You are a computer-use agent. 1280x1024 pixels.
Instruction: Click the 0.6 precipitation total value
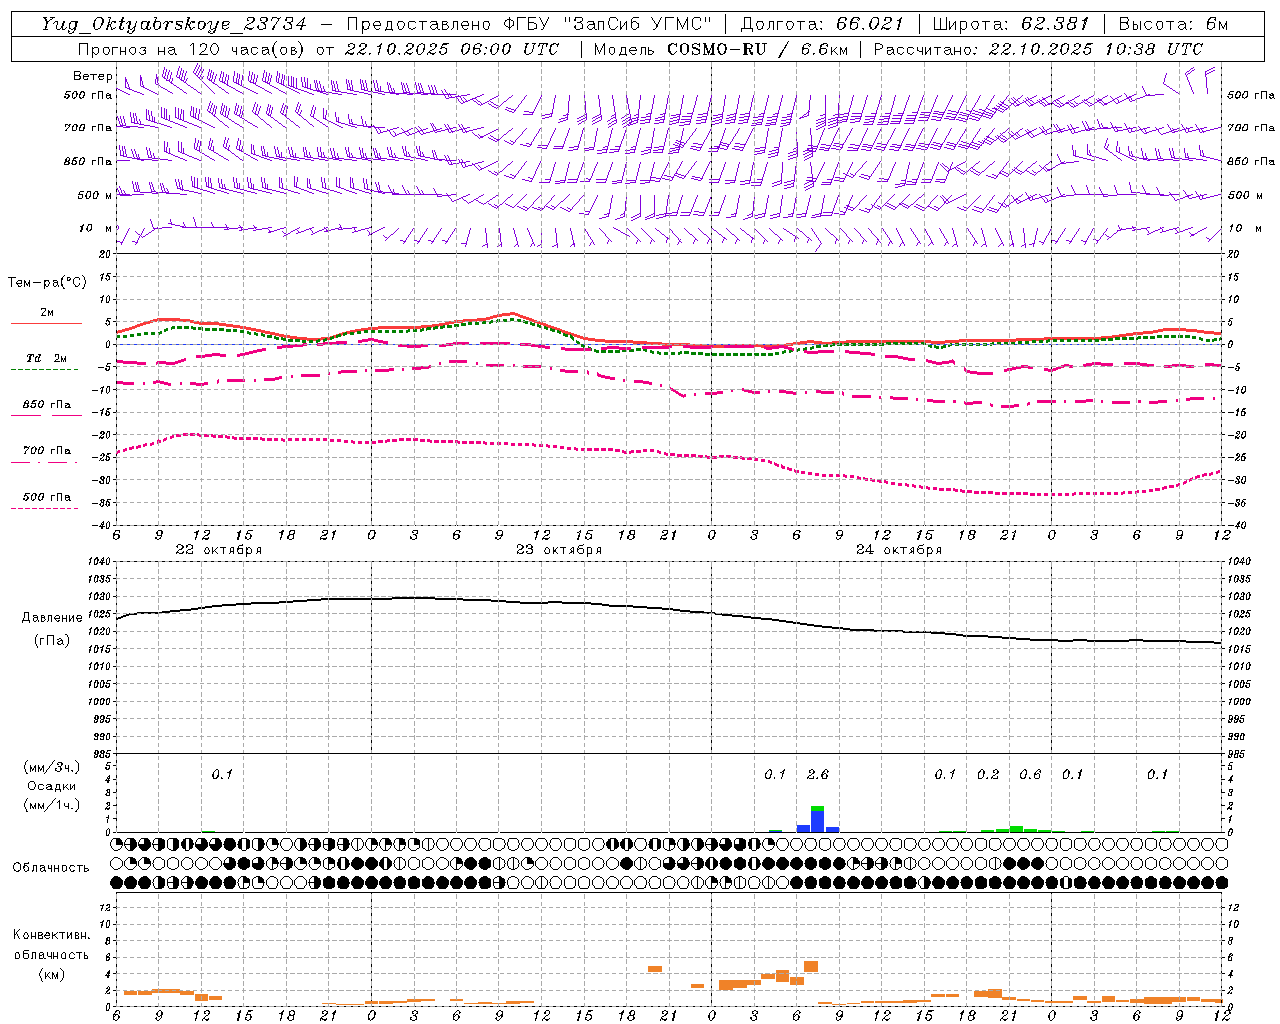pos(1029,774)
